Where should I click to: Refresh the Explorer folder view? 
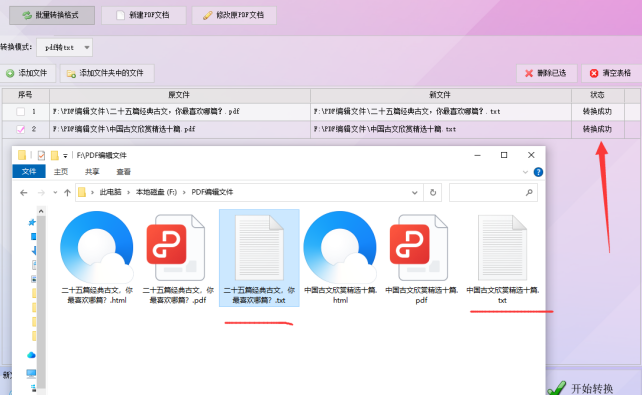pos(433,193)
